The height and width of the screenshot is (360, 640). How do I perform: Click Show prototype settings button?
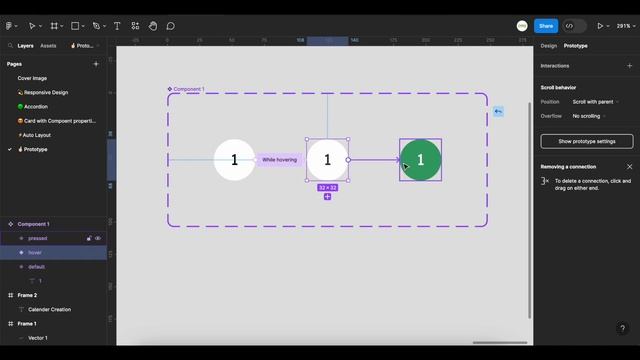(x=587, y=141)
